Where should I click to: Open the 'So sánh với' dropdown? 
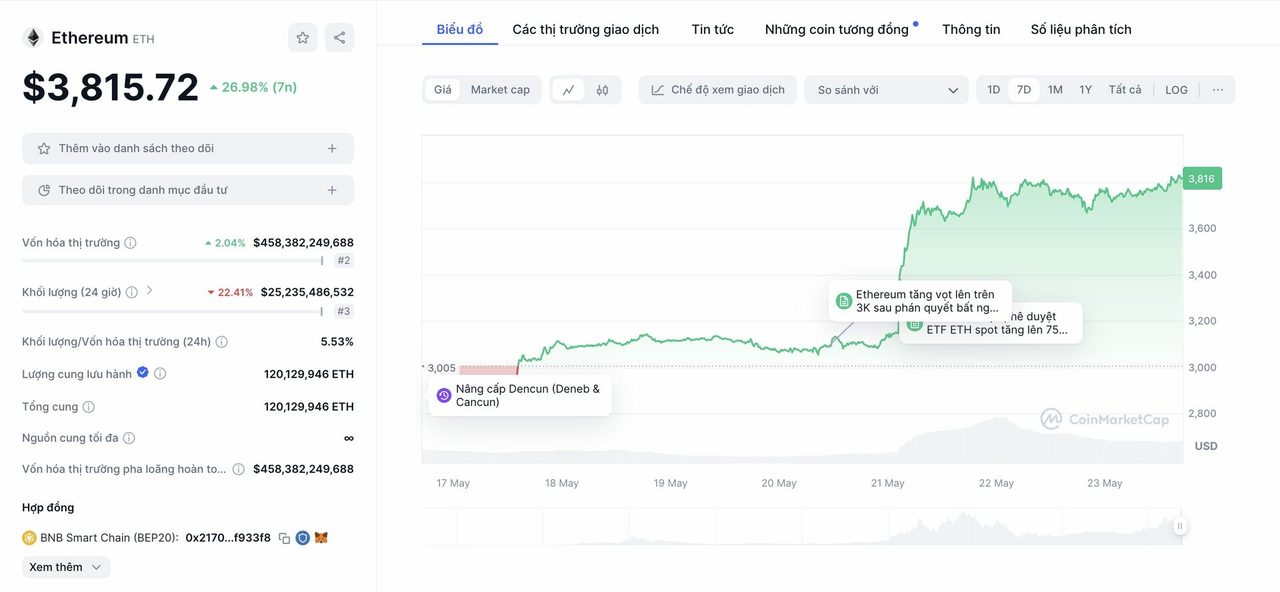(887, 90)
